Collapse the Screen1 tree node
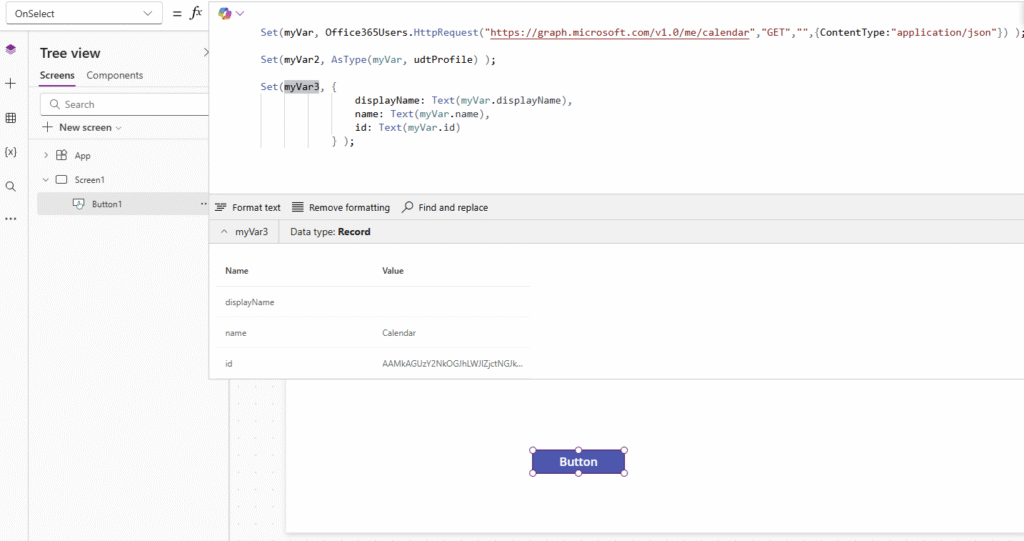Image resolution: width=1024 pixels, height=541 pixels. (46, 180)
